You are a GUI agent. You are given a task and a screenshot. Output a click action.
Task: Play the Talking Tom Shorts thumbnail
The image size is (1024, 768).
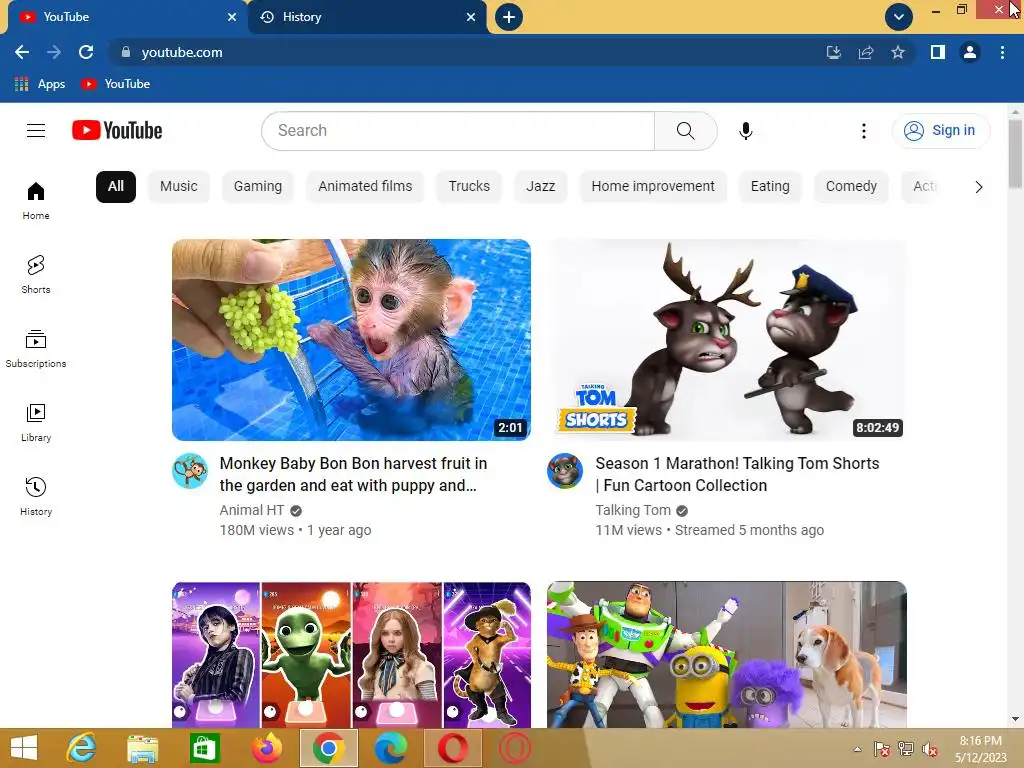coord(727,340)
